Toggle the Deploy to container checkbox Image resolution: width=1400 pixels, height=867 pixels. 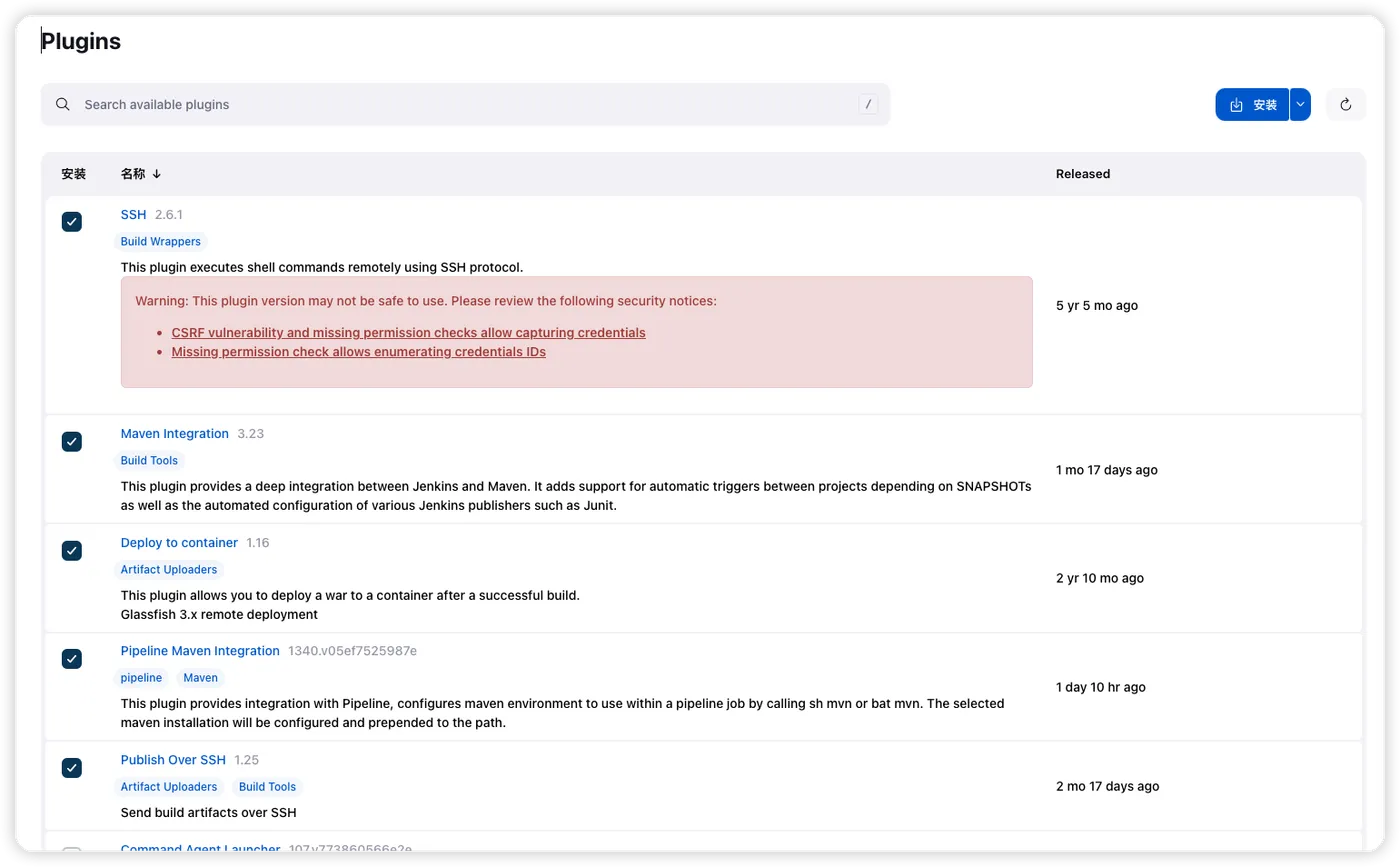pyautogui.click(x=72, y=550)
